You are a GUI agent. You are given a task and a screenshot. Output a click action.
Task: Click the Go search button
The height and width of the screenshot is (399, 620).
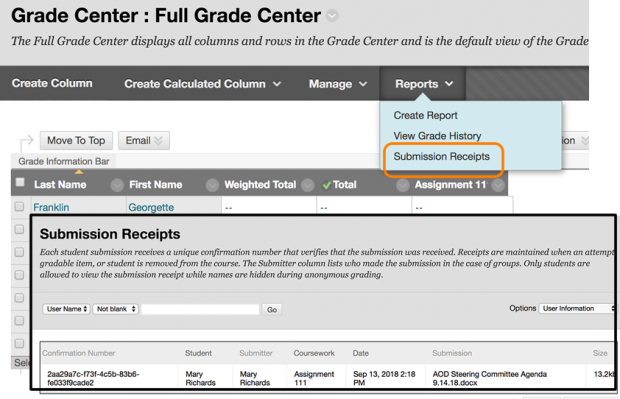(272, 310)
